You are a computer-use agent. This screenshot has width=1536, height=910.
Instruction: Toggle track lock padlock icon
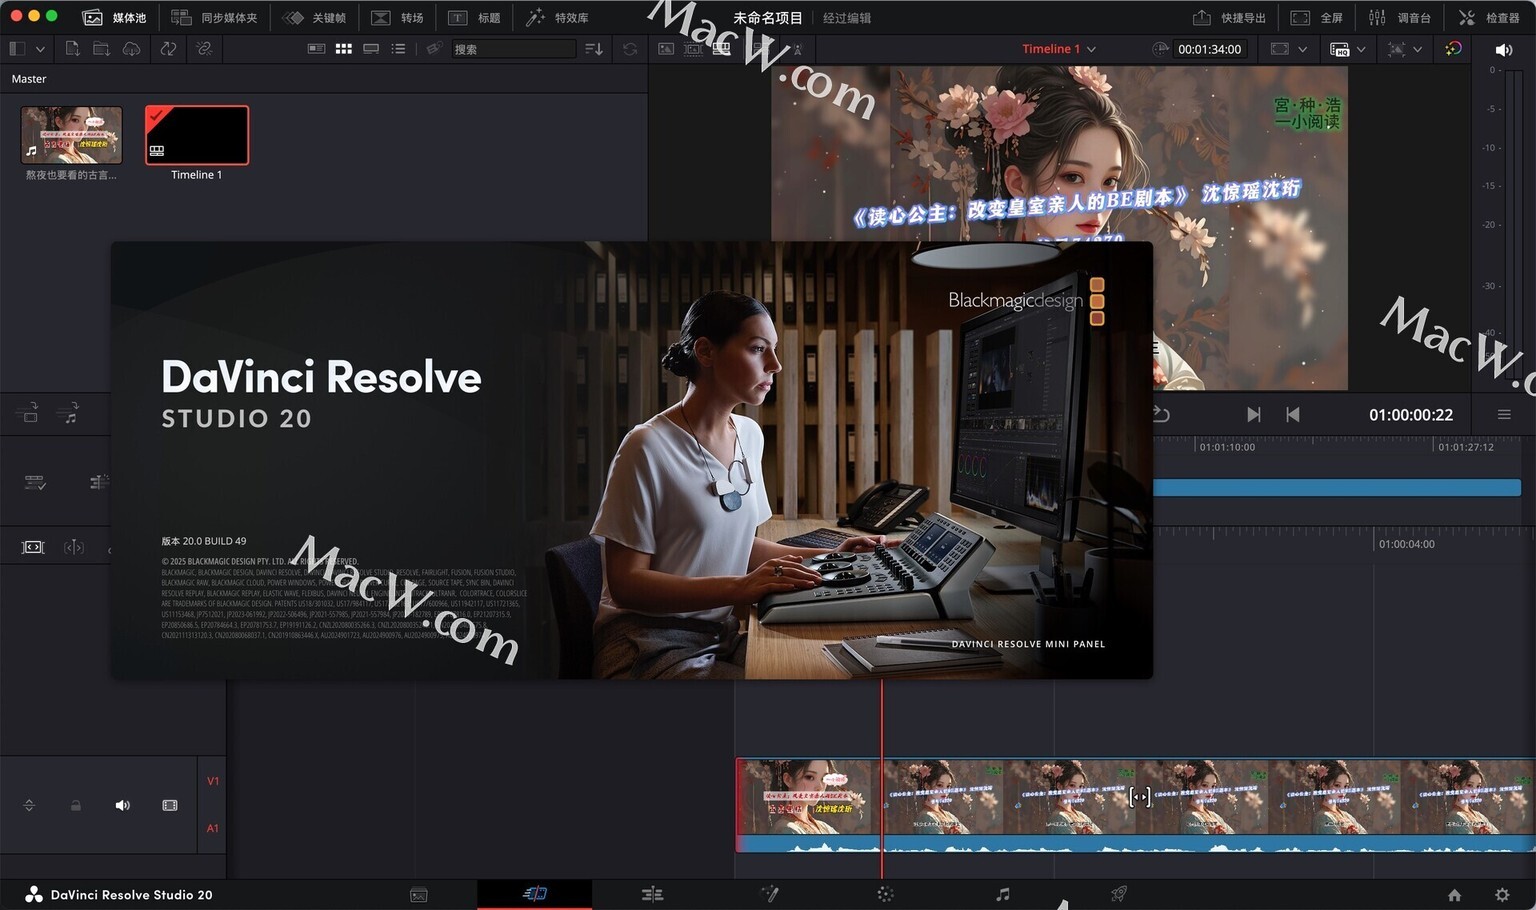point(75,805)
